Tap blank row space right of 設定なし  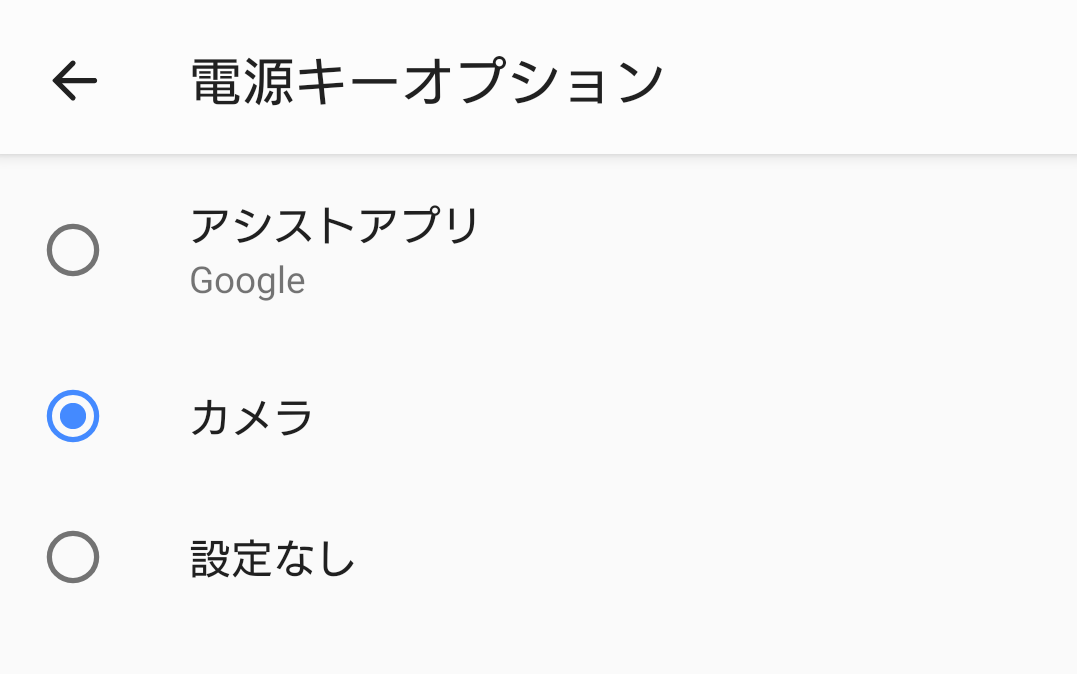[x=714, y=558]
